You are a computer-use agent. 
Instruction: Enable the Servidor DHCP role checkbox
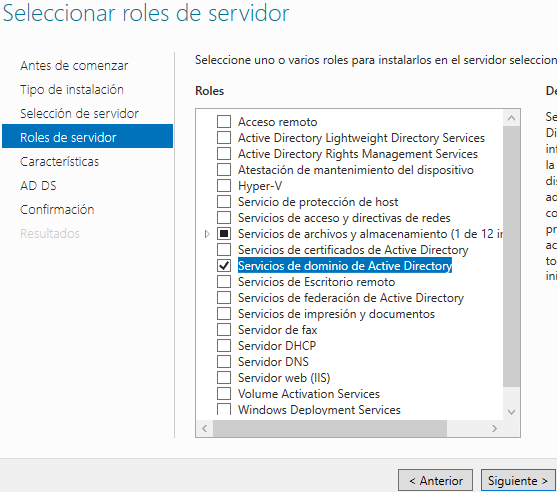click(x=224, y=345)
